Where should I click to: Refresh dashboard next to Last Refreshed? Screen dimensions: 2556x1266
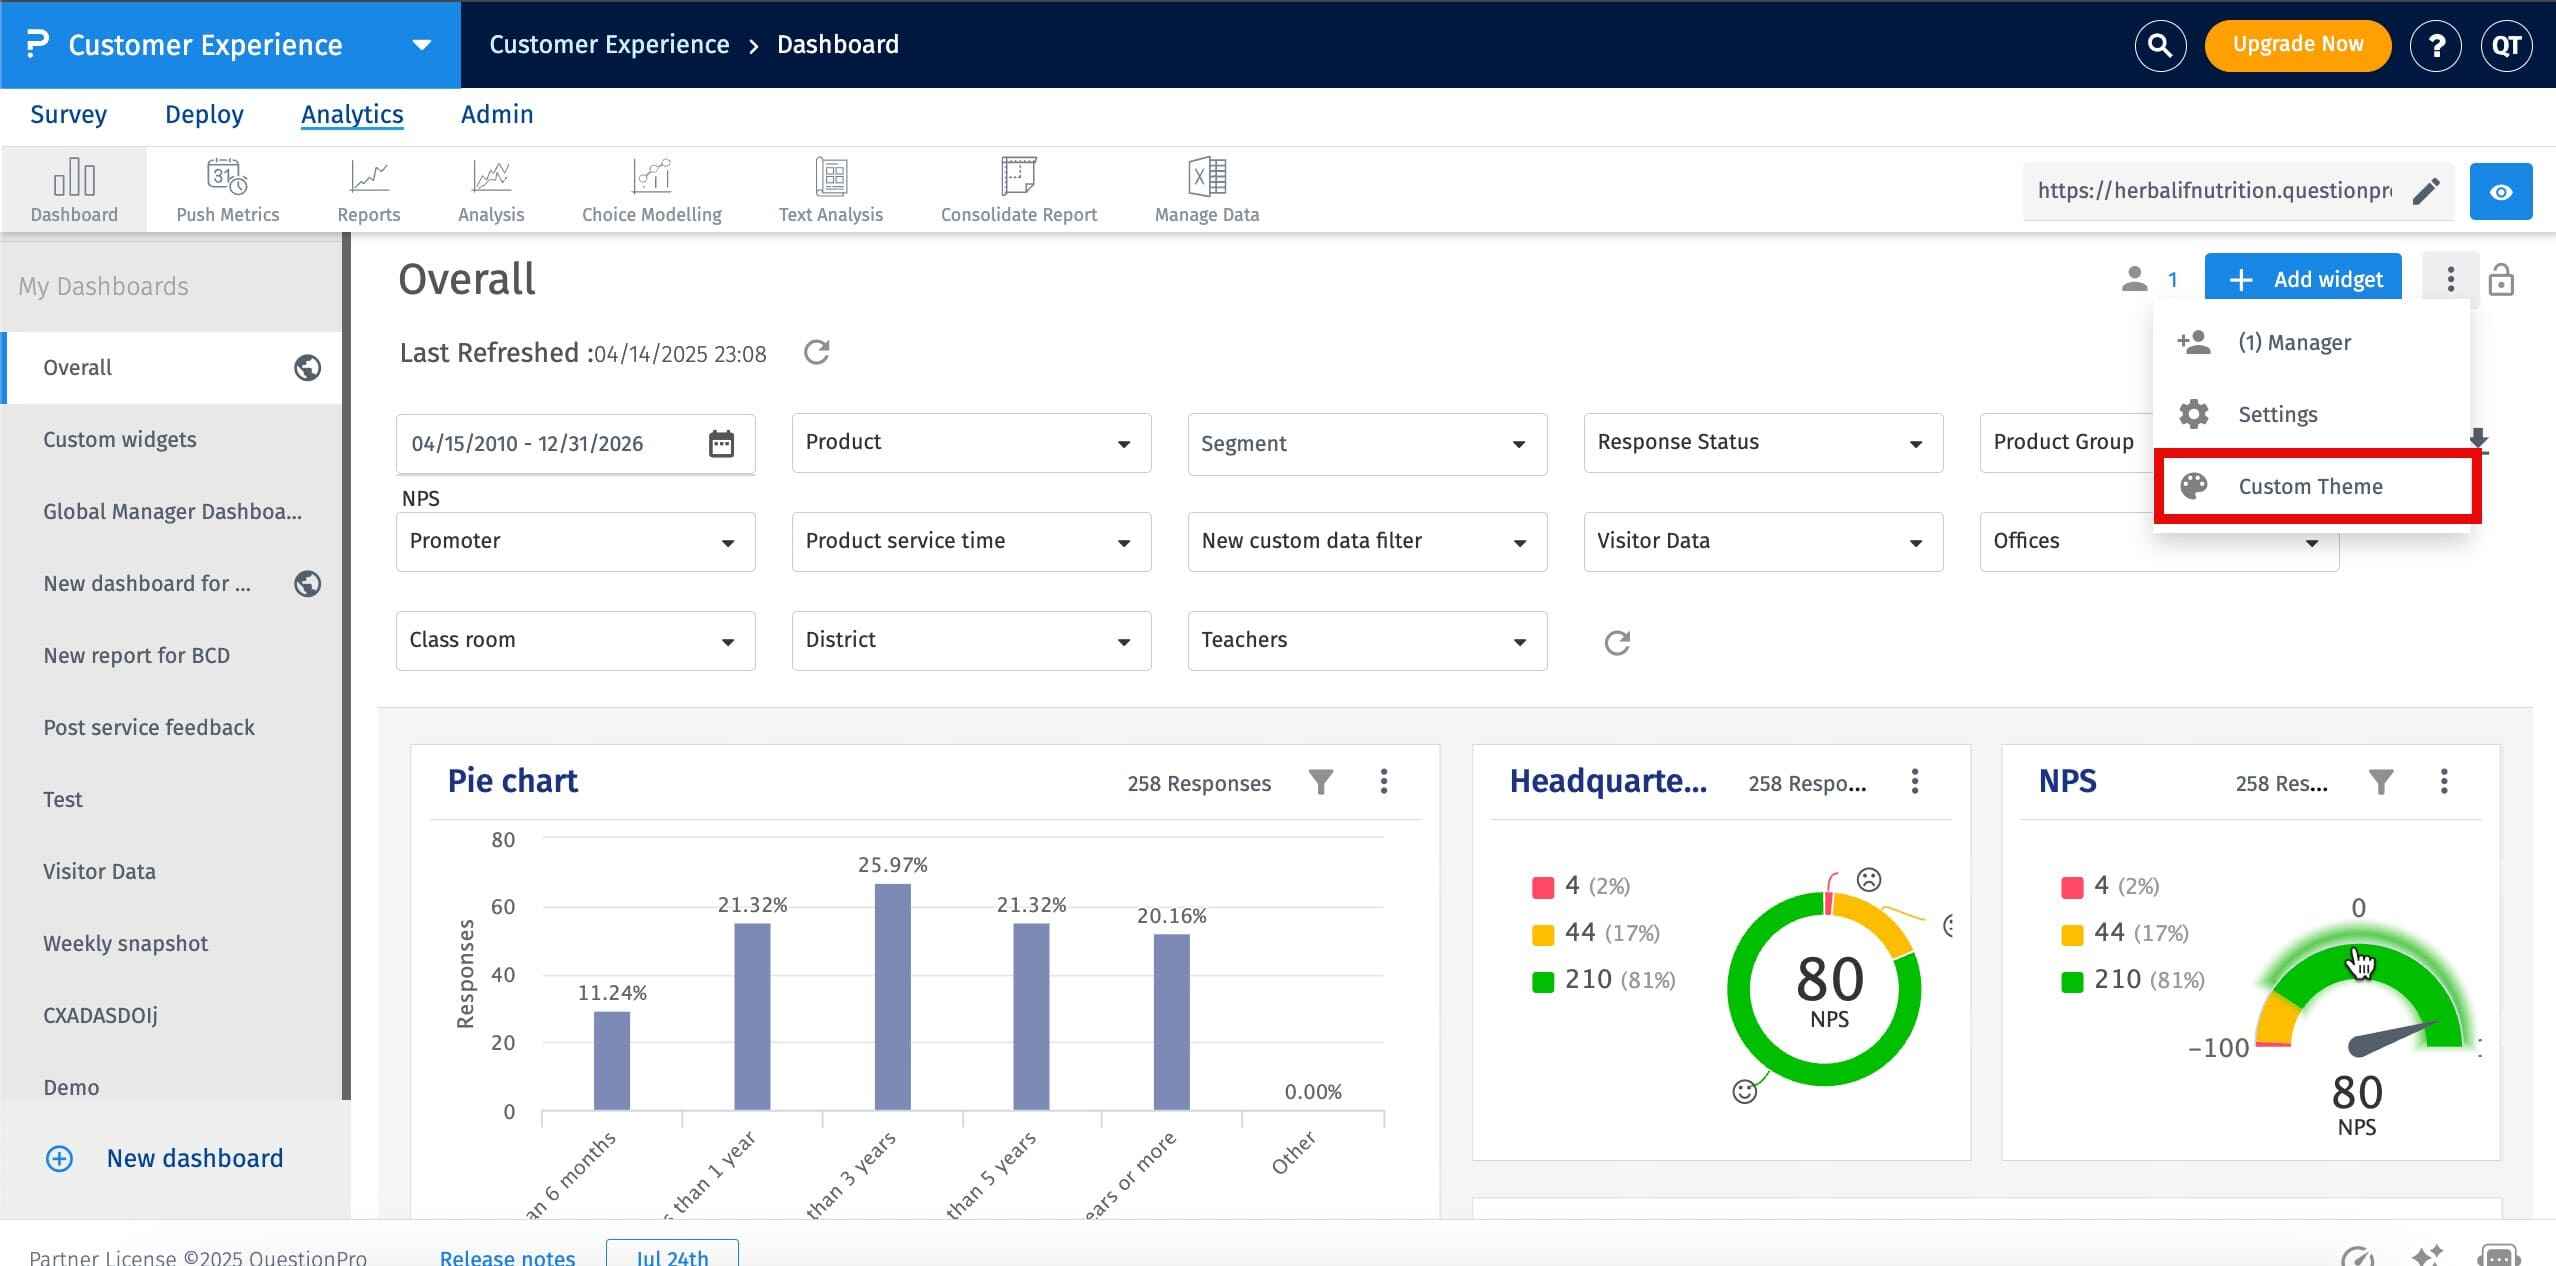click(816, 353)
